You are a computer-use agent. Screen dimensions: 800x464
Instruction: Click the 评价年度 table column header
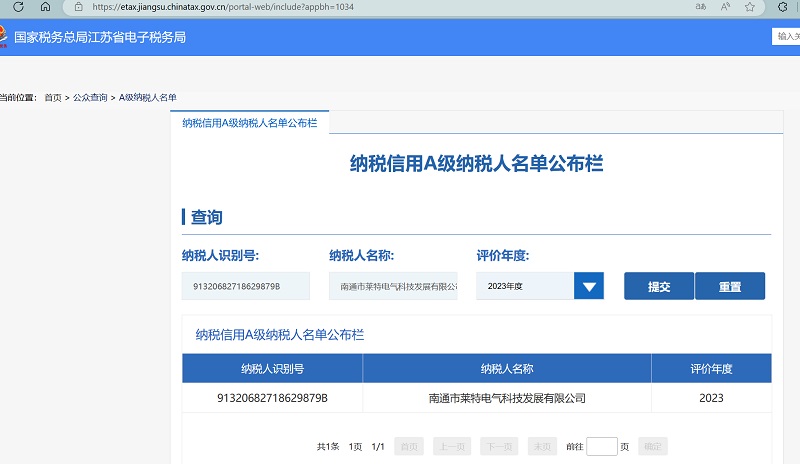(711, 369)
